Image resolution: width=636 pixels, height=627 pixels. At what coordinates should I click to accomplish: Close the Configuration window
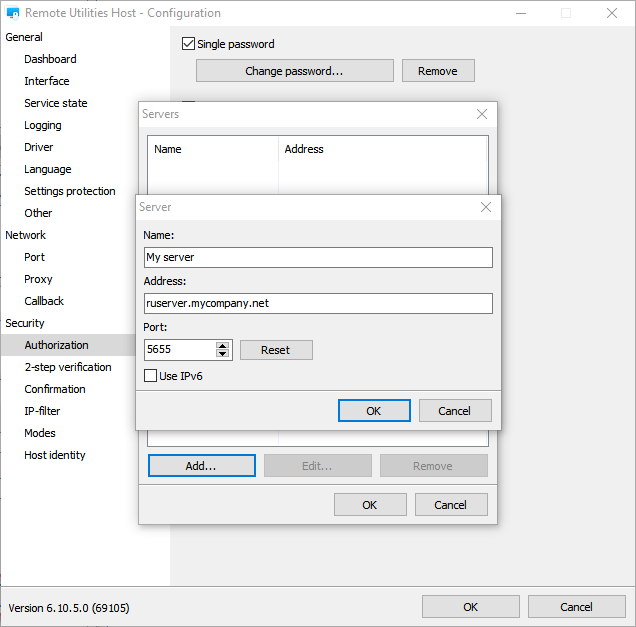(x=612, y=13)
